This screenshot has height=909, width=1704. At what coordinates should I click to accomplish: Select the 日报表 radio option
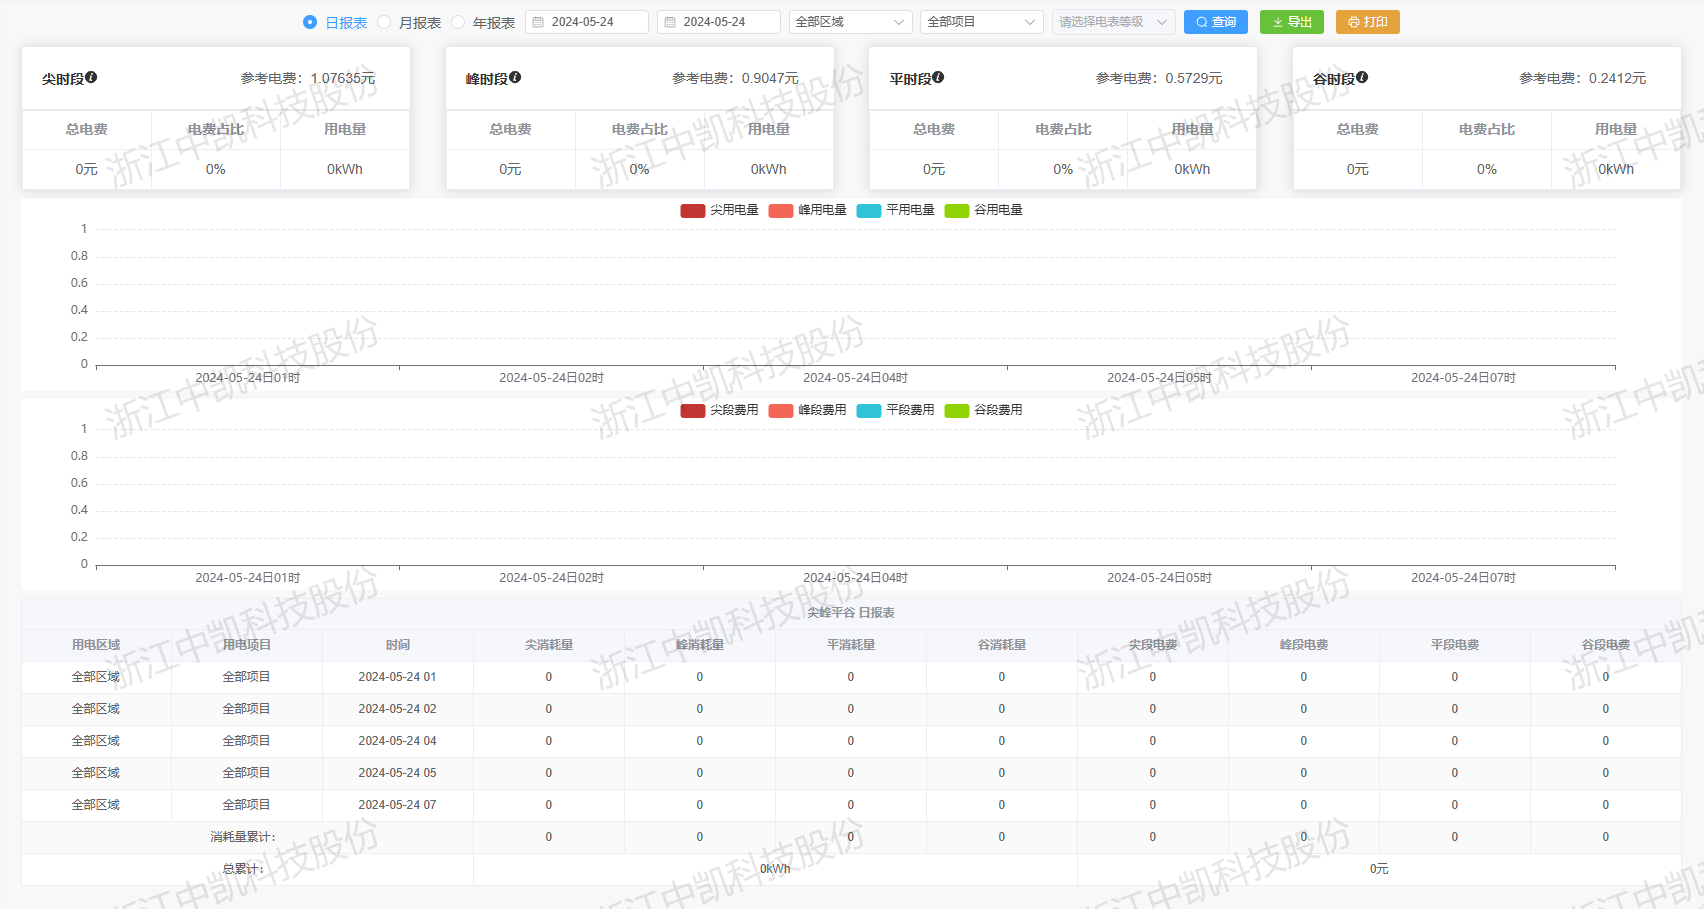click(x=310, y=21)
